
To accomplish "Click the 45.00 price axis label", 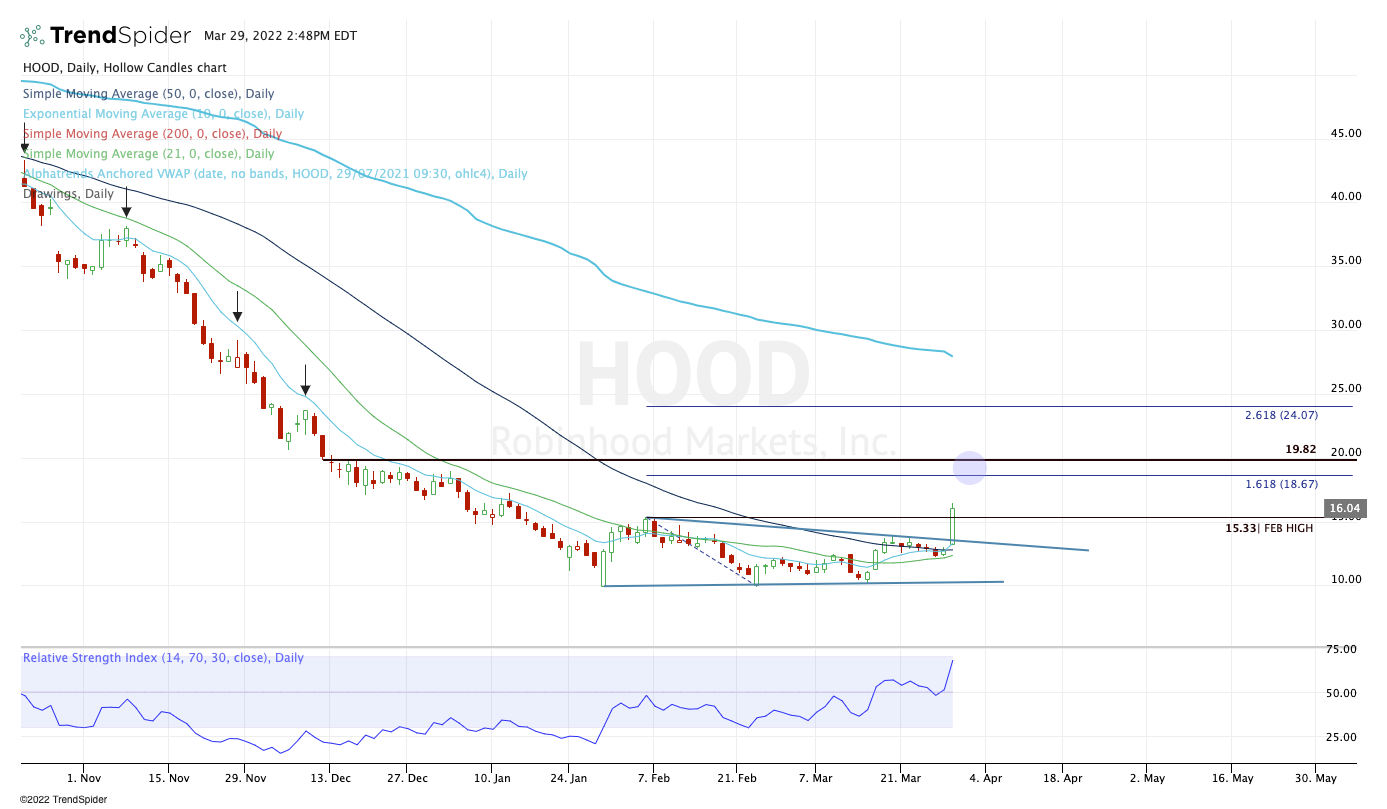I will [1347, 133].
